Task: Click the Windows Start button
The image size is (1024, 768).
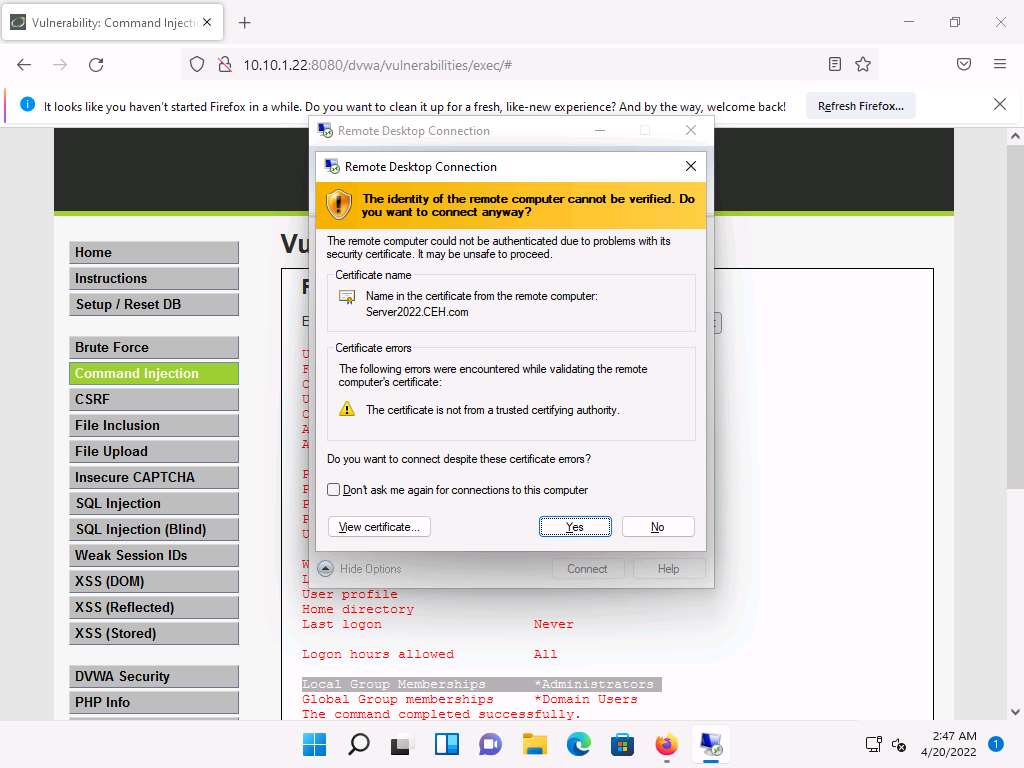Action: point(314,744)
